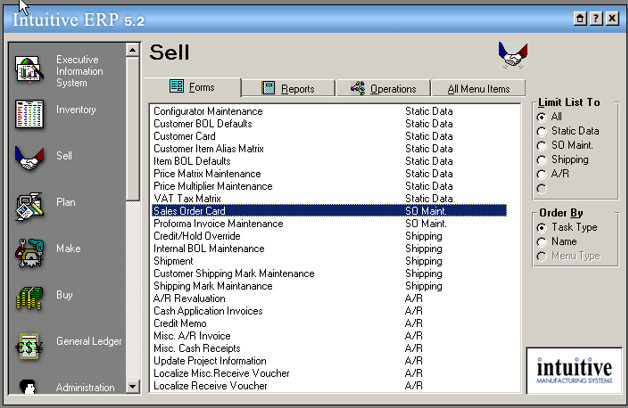Image resolution: width=628 pixels, height=408 pixels.
Task: Select the highlighted Sales Order Card row
Action: click(329, 211)
